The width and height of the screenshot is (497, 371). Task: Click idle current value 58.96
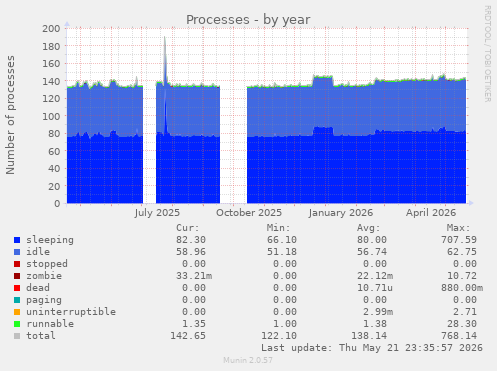191,252
